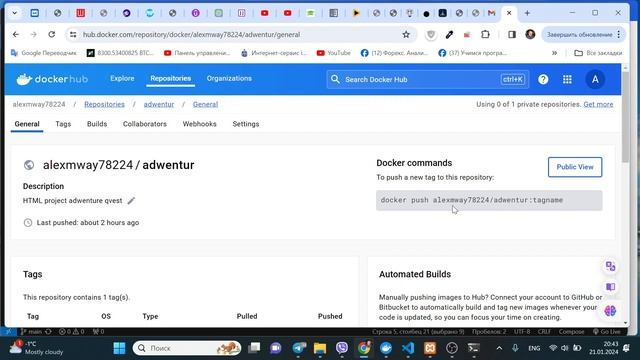Click the ENG language indicator
The height and width of the screenshot is (360, 640).
(x=534, y=348)
